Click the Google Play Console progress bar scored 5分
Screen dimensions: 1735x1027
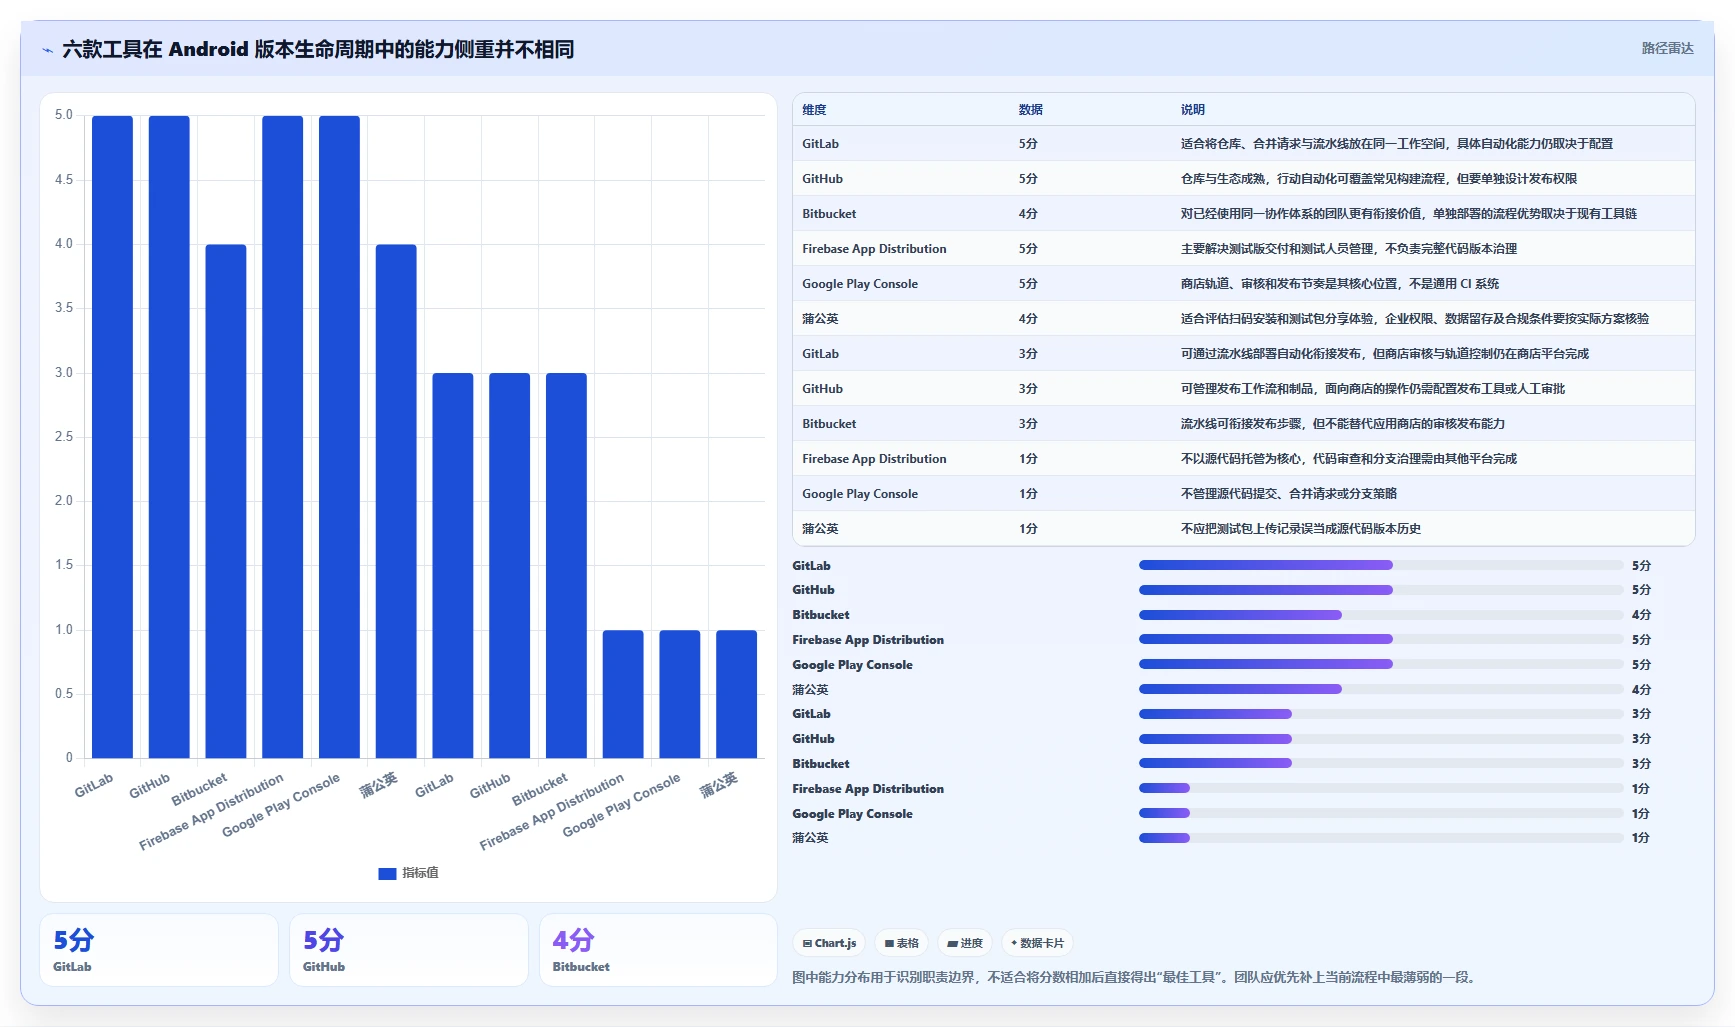click(x=1381, y=664)
